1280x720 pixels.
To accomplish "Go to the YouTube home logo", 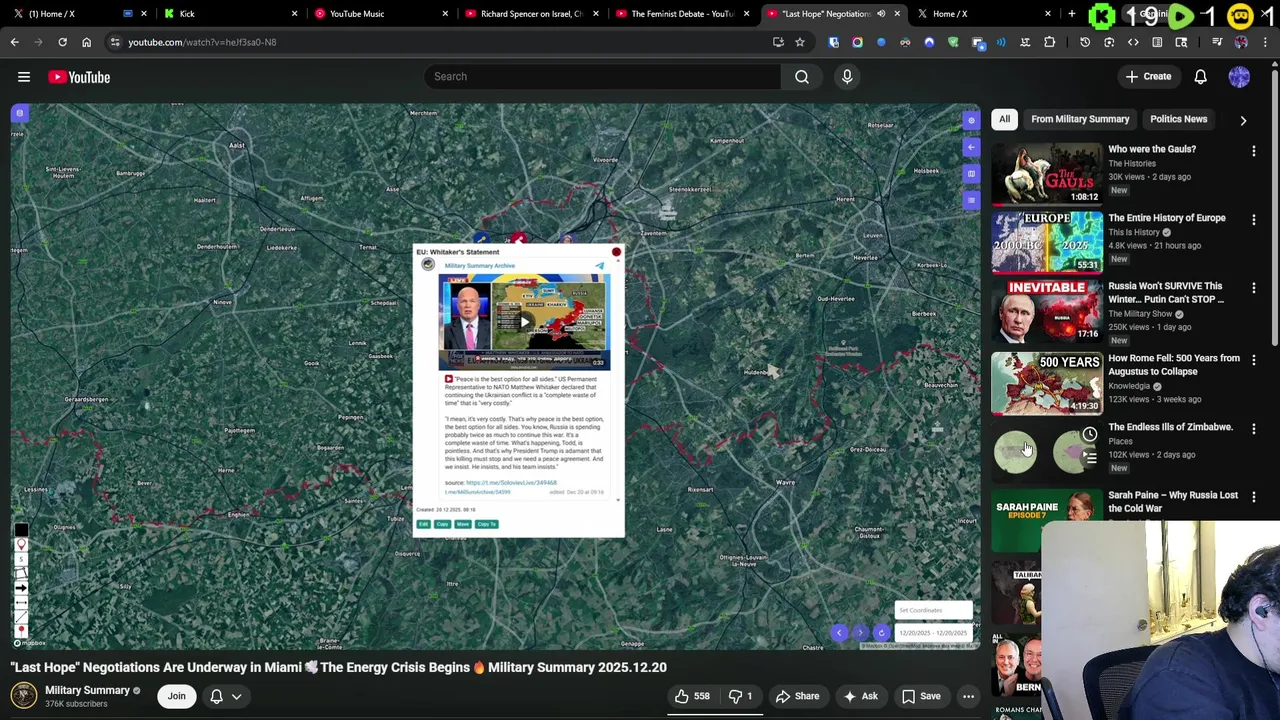I will point(79,77).
